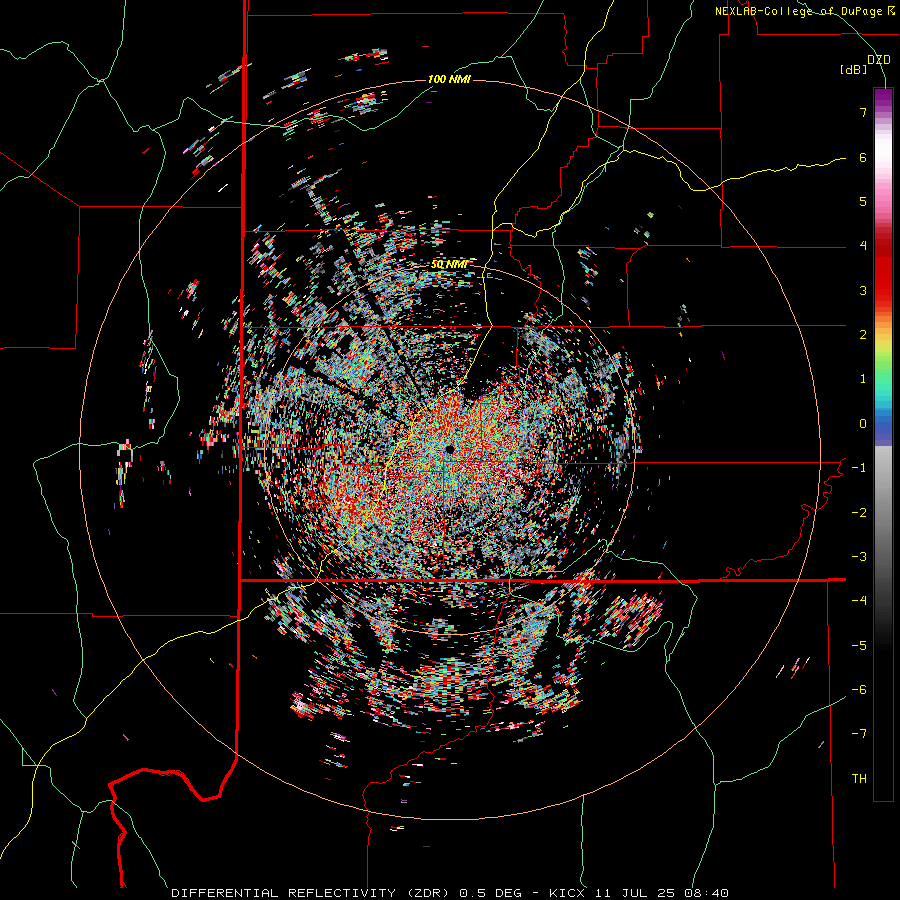Click the 11 JUL 25 date text

pyautogui.click(x=635, y=893)
